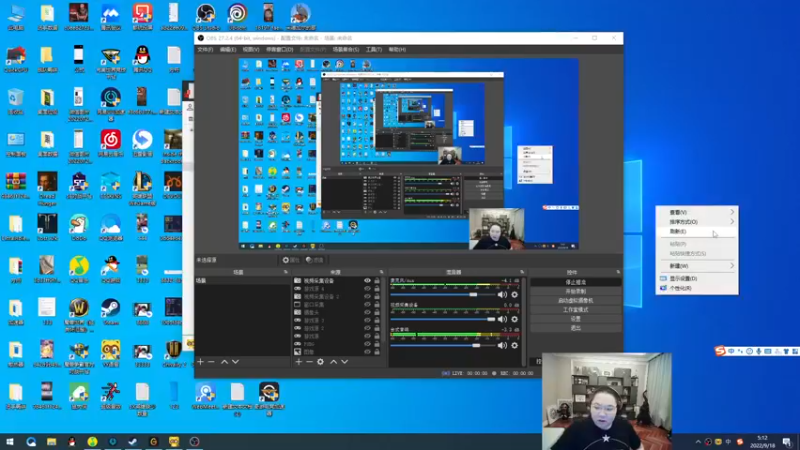Screen dimensions: 800x450
Task: Click the OBS icon in the Windows taskbar
Action: coord(194,441)
